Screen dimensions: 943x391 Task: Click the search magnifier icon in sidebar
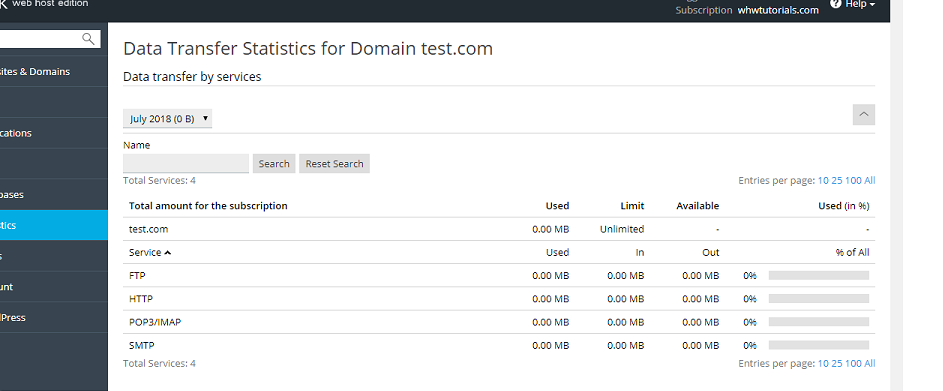point(88,39)
